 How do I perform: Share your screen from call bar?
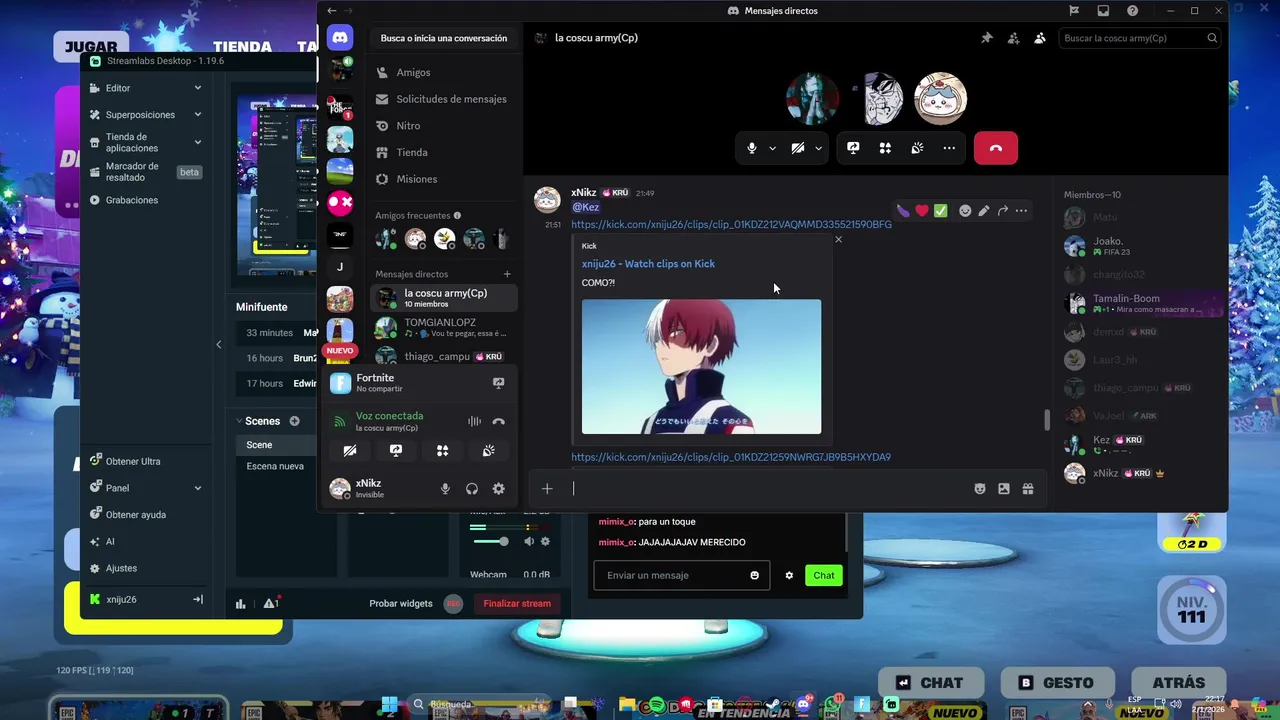[853, 148]
